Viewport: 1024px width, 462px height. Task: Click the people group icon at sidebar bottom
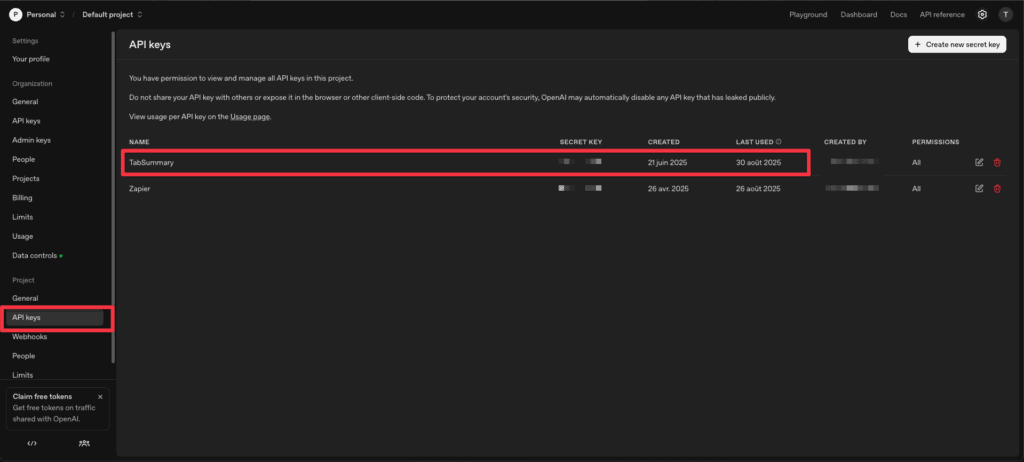[84, 443]
